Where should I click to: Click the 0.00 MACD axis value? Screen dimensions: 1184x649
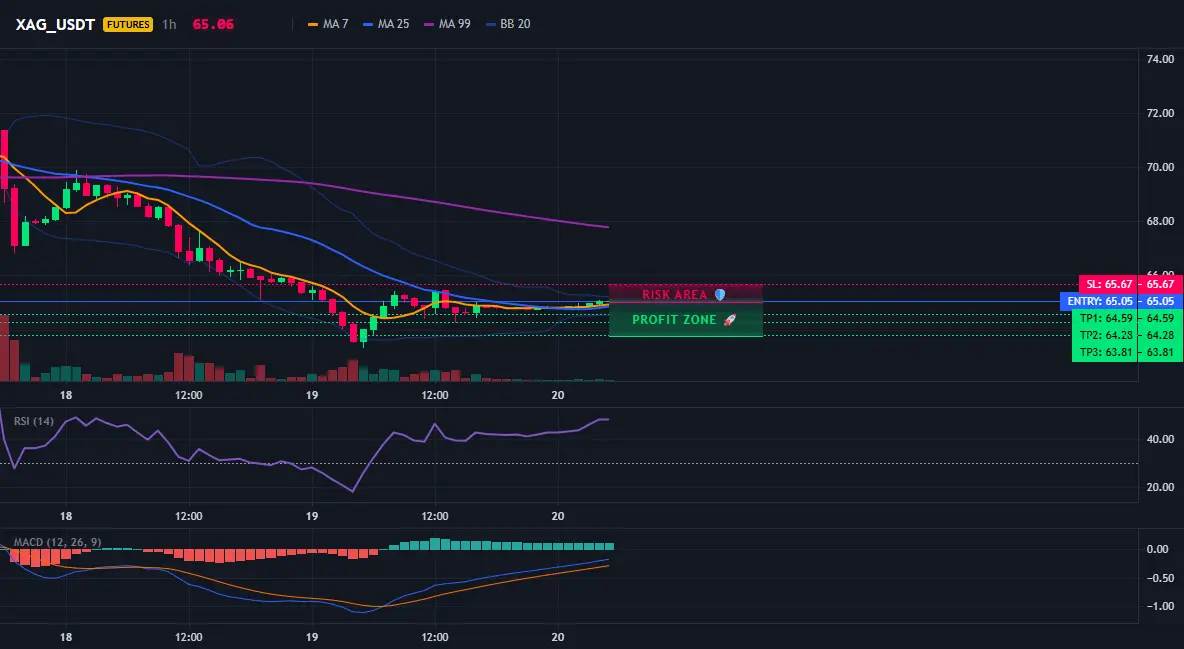pos(1158,549)
